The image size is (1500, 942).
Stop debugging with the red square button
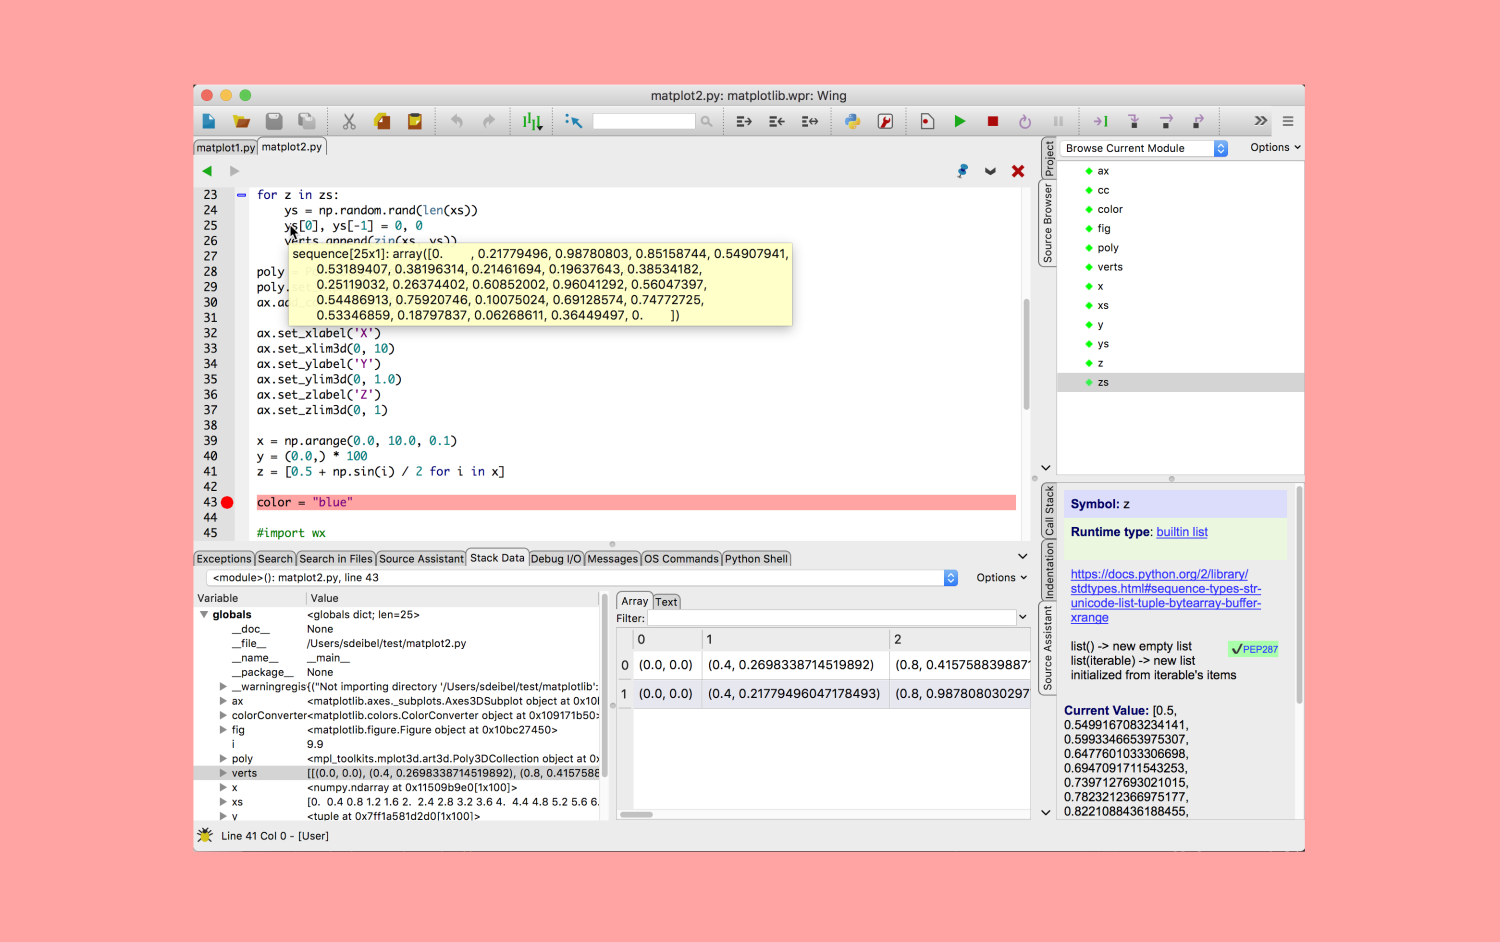pos(993,121)
